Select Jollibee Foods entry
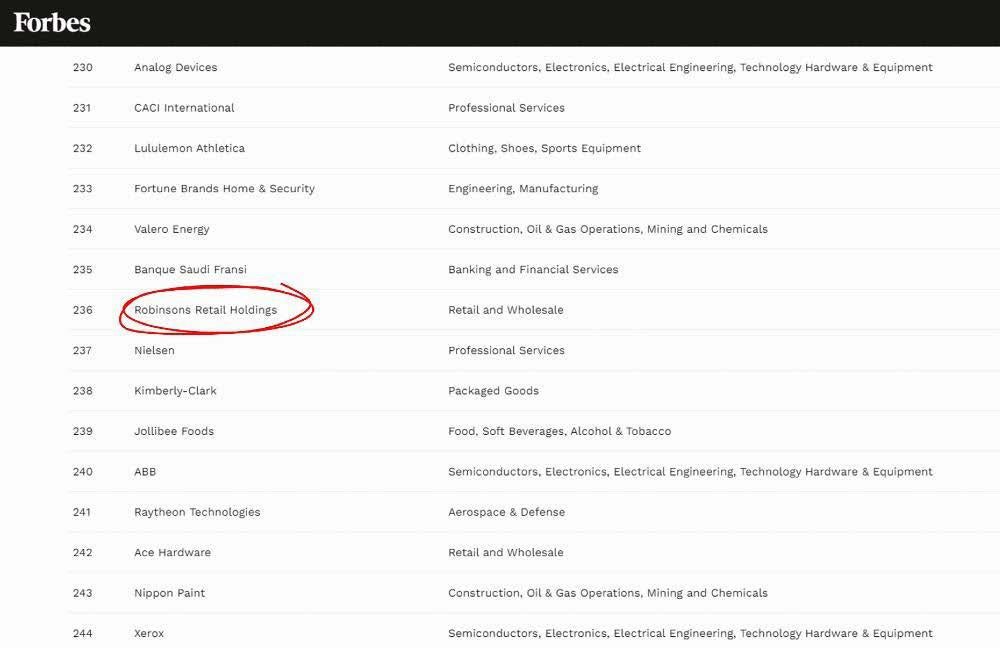This screenshot has height=667, width=1000. pos(174,431)
